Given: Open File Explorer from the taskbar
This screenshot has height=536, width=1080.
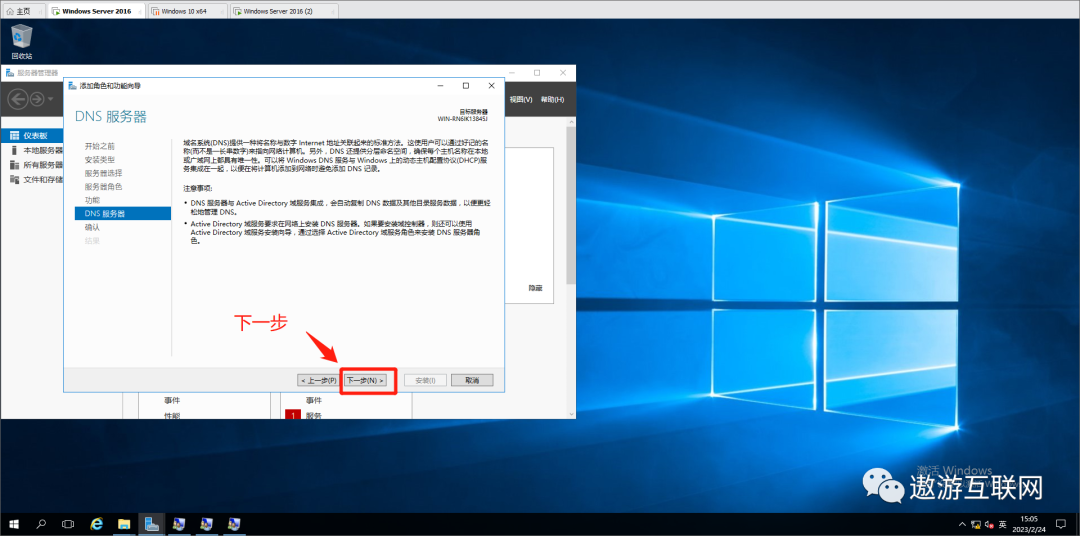Looking at the screenshot, I should coord(124,524).
